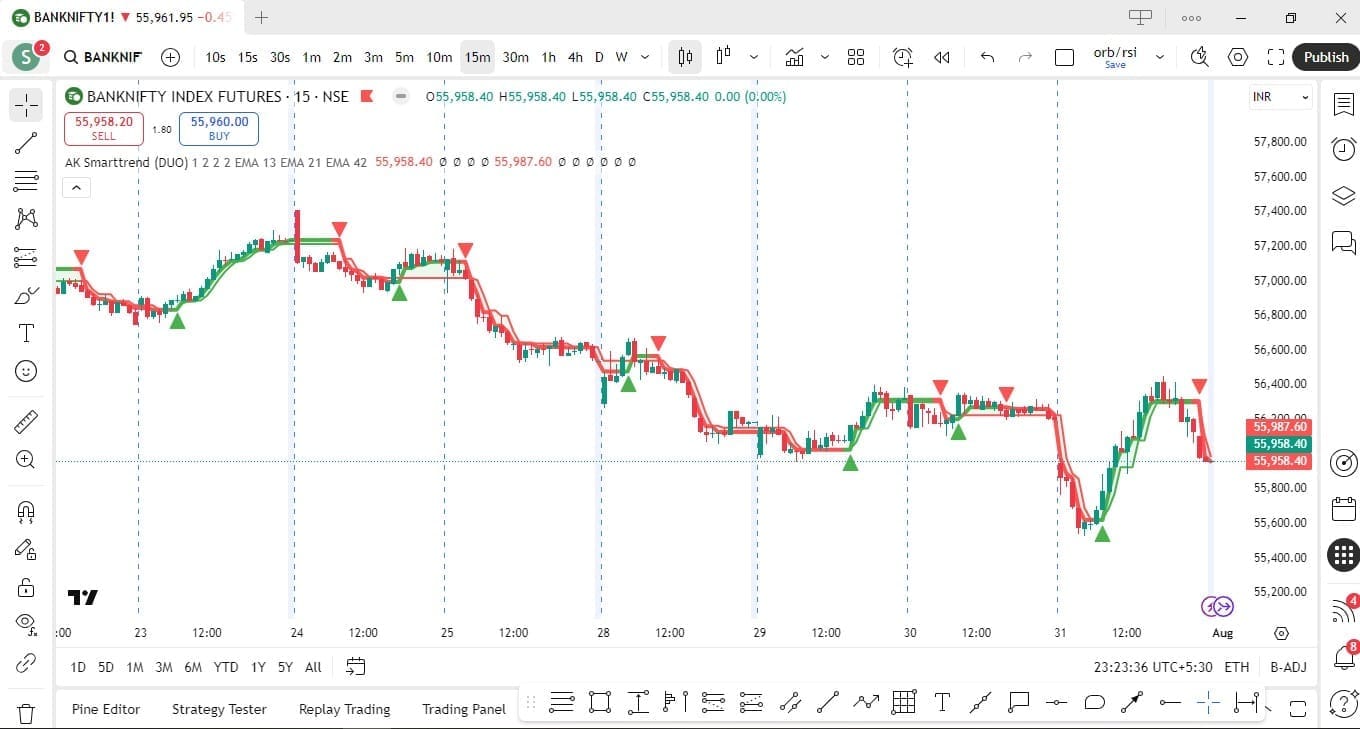
Task: Click the link drawings chain icon
Action: coord(26,662)
